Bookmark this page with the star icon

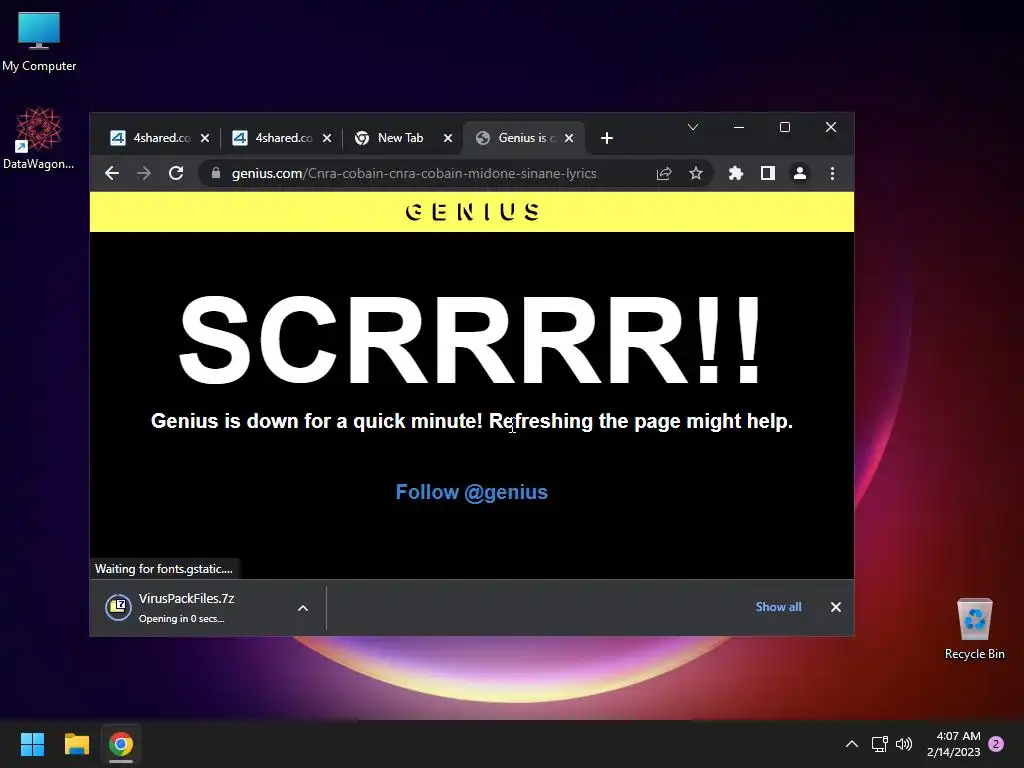click(696, 173)
